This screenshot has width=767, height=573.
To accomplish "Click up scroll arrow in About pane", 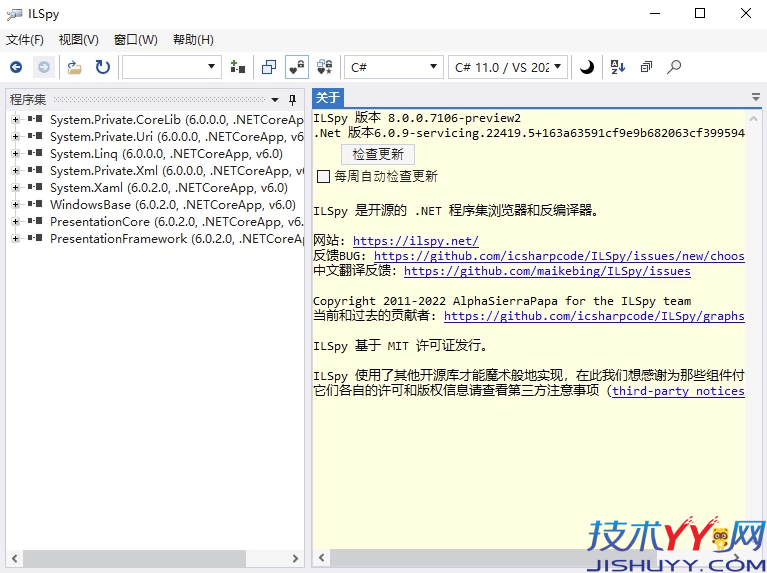I will (753, 118).
